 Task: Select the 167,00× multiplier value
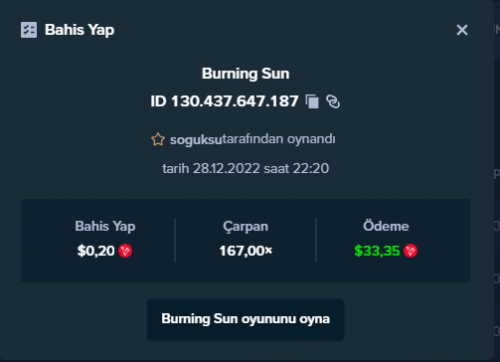[x=246, y=251]
